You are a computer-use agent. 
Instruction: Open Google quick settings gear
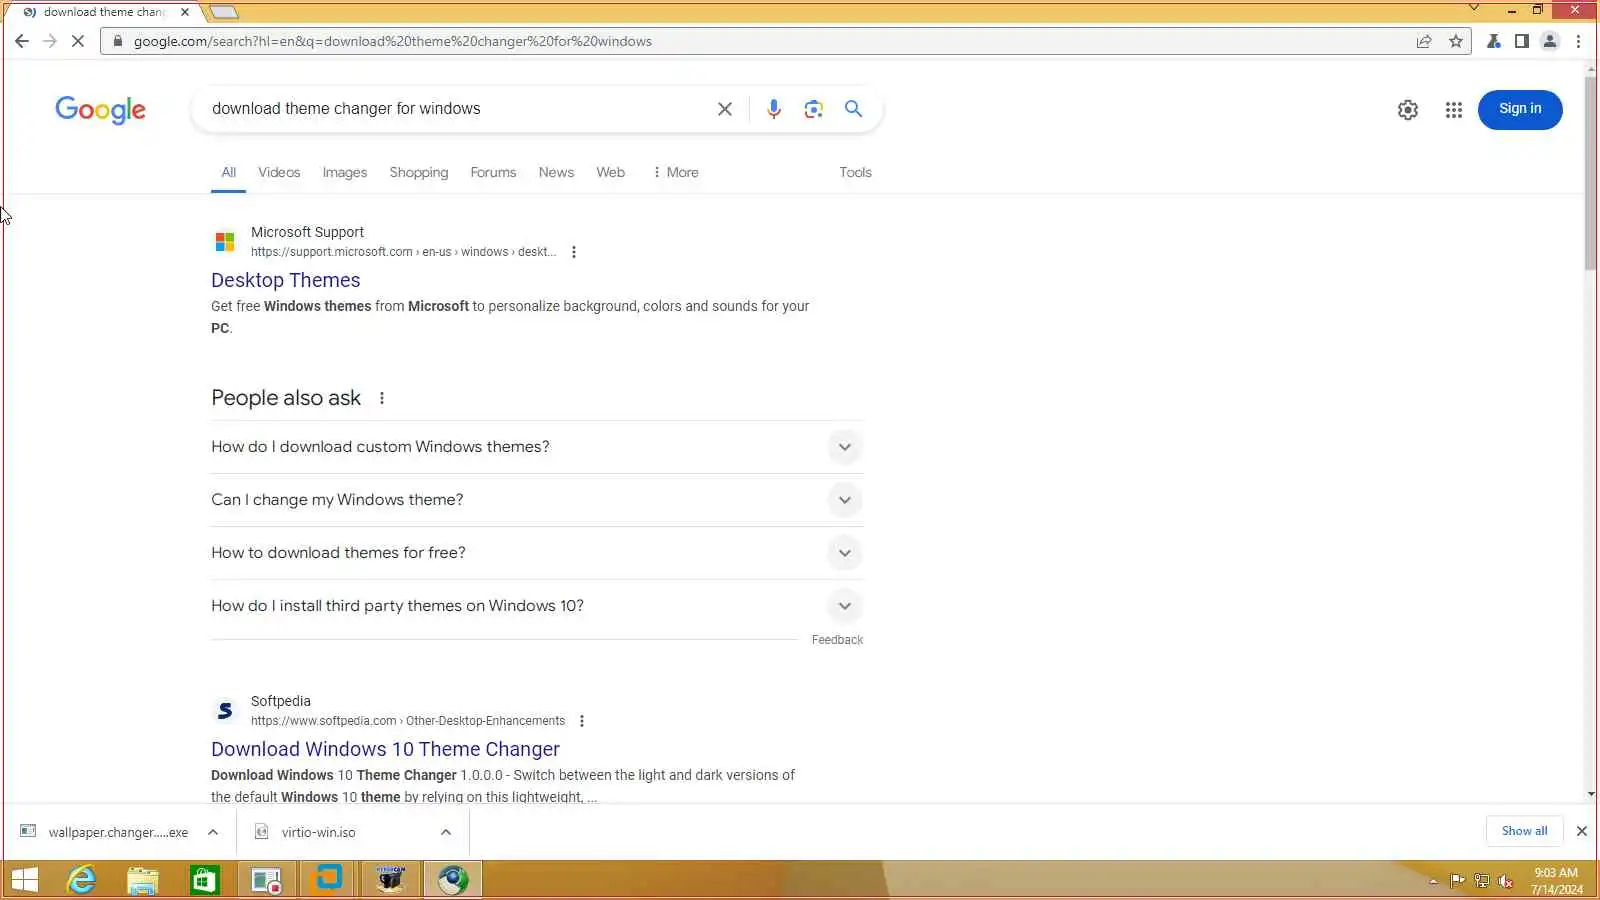pyautogui.click(x=1408, y=110)
